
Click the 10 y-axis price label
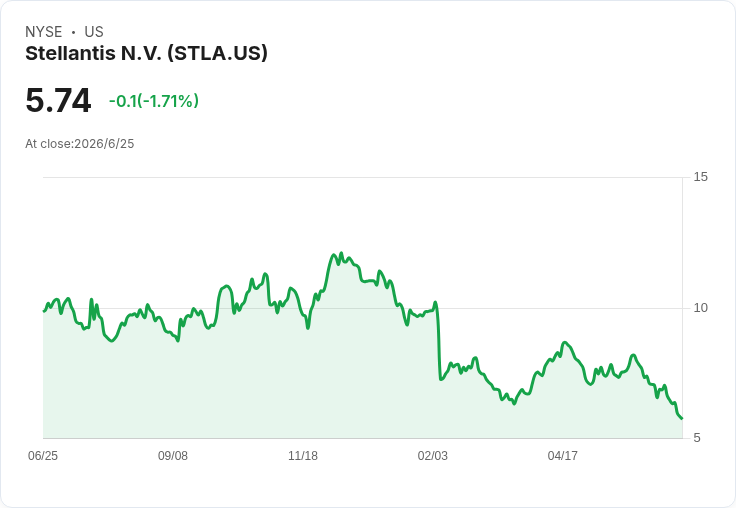point(700,308)
